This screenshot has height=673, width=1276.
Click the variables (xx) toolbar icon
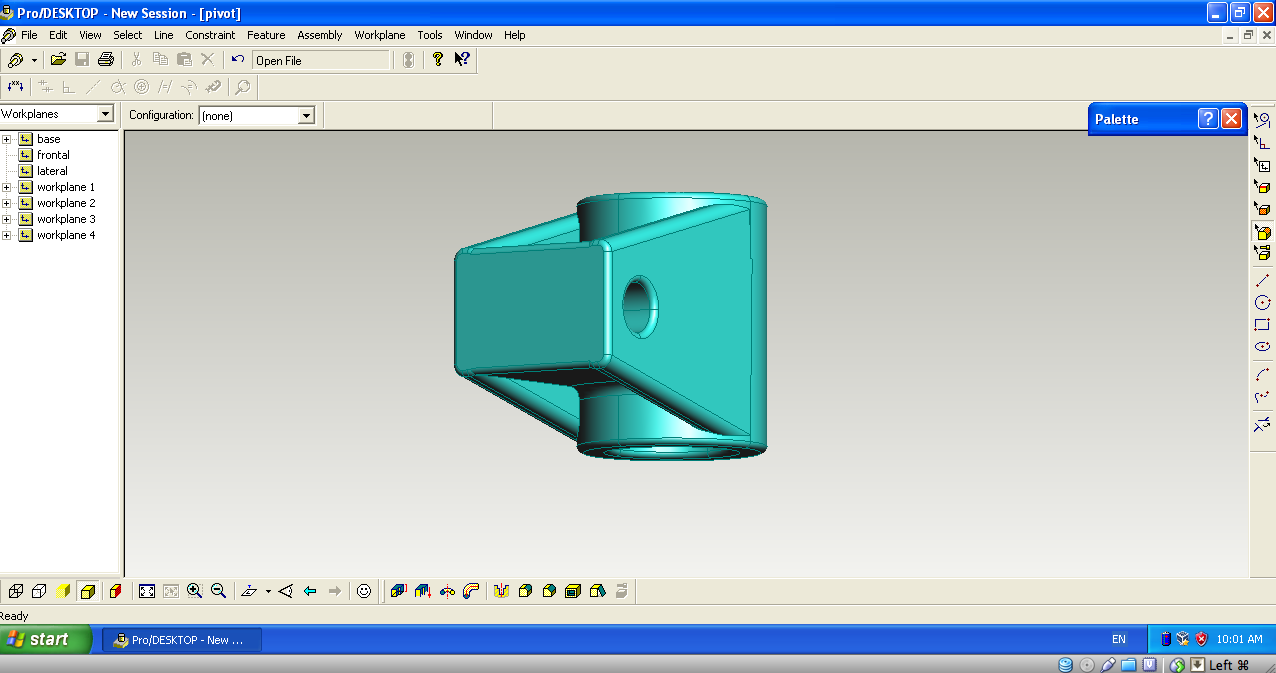pos(16,87)
